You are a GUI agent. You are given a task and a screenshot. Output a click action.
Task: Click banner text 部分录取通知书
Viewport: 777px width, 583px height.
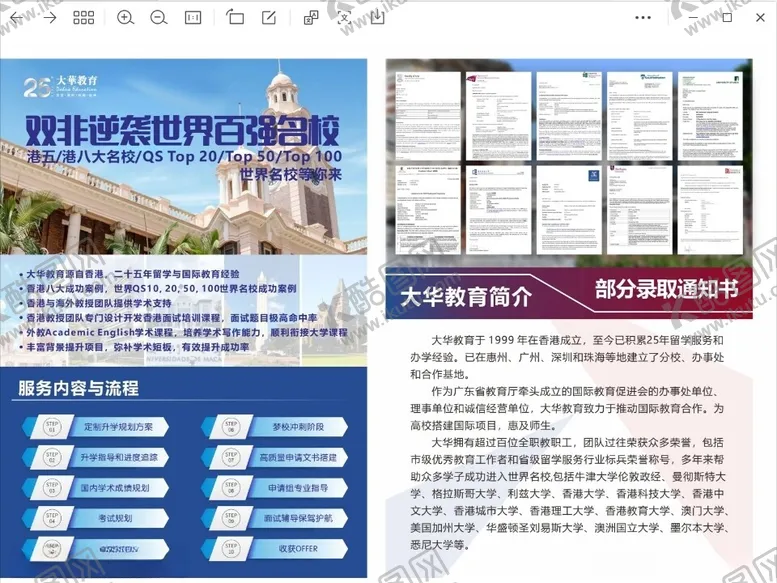point(666,289)
